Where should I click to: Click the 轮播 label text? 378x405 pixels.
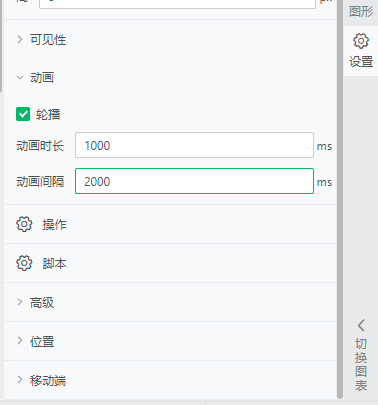click(x=48, y=114)
